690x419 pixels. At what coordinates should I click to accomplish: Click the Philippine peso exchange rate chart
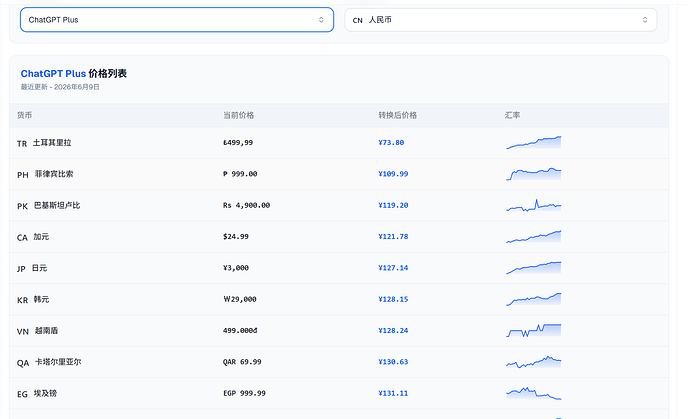click(x=534, y=174)
